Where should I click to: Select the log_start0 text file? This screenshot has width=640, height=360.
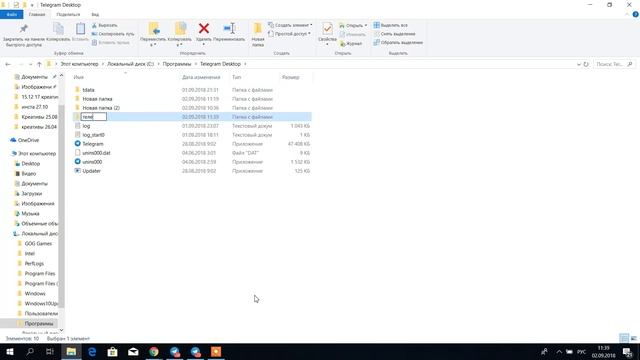pyautogui.click(x=192, y=135)
